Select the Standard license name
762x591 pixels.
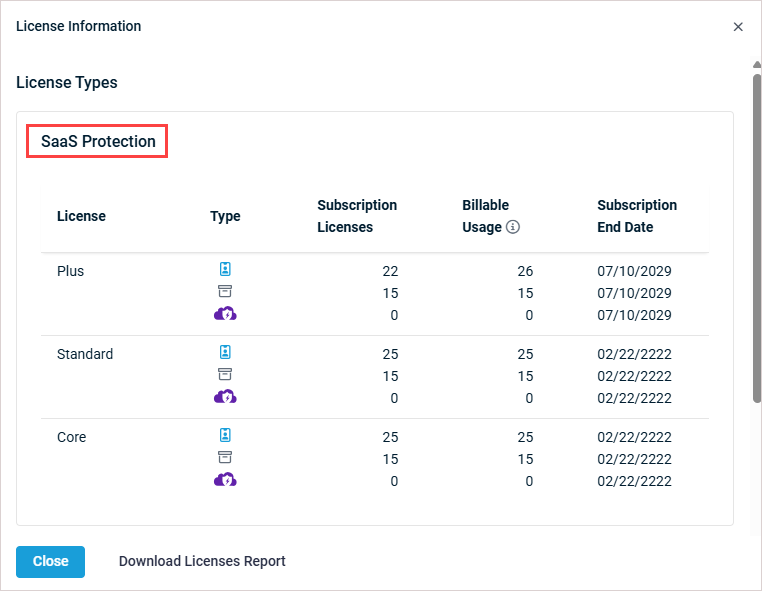tap(85, 354)
